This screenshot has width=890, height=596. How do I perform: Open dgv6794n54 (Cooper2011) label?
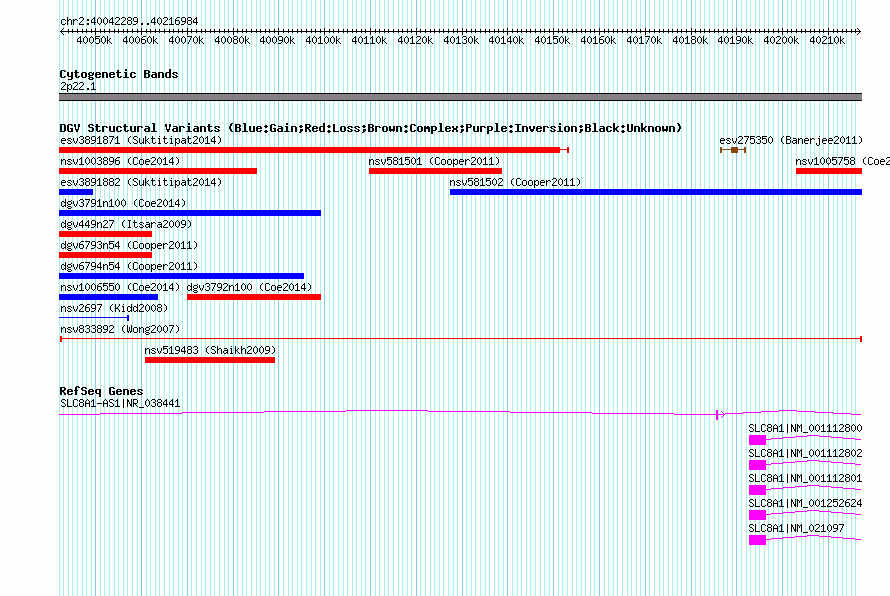coord(129,266)
